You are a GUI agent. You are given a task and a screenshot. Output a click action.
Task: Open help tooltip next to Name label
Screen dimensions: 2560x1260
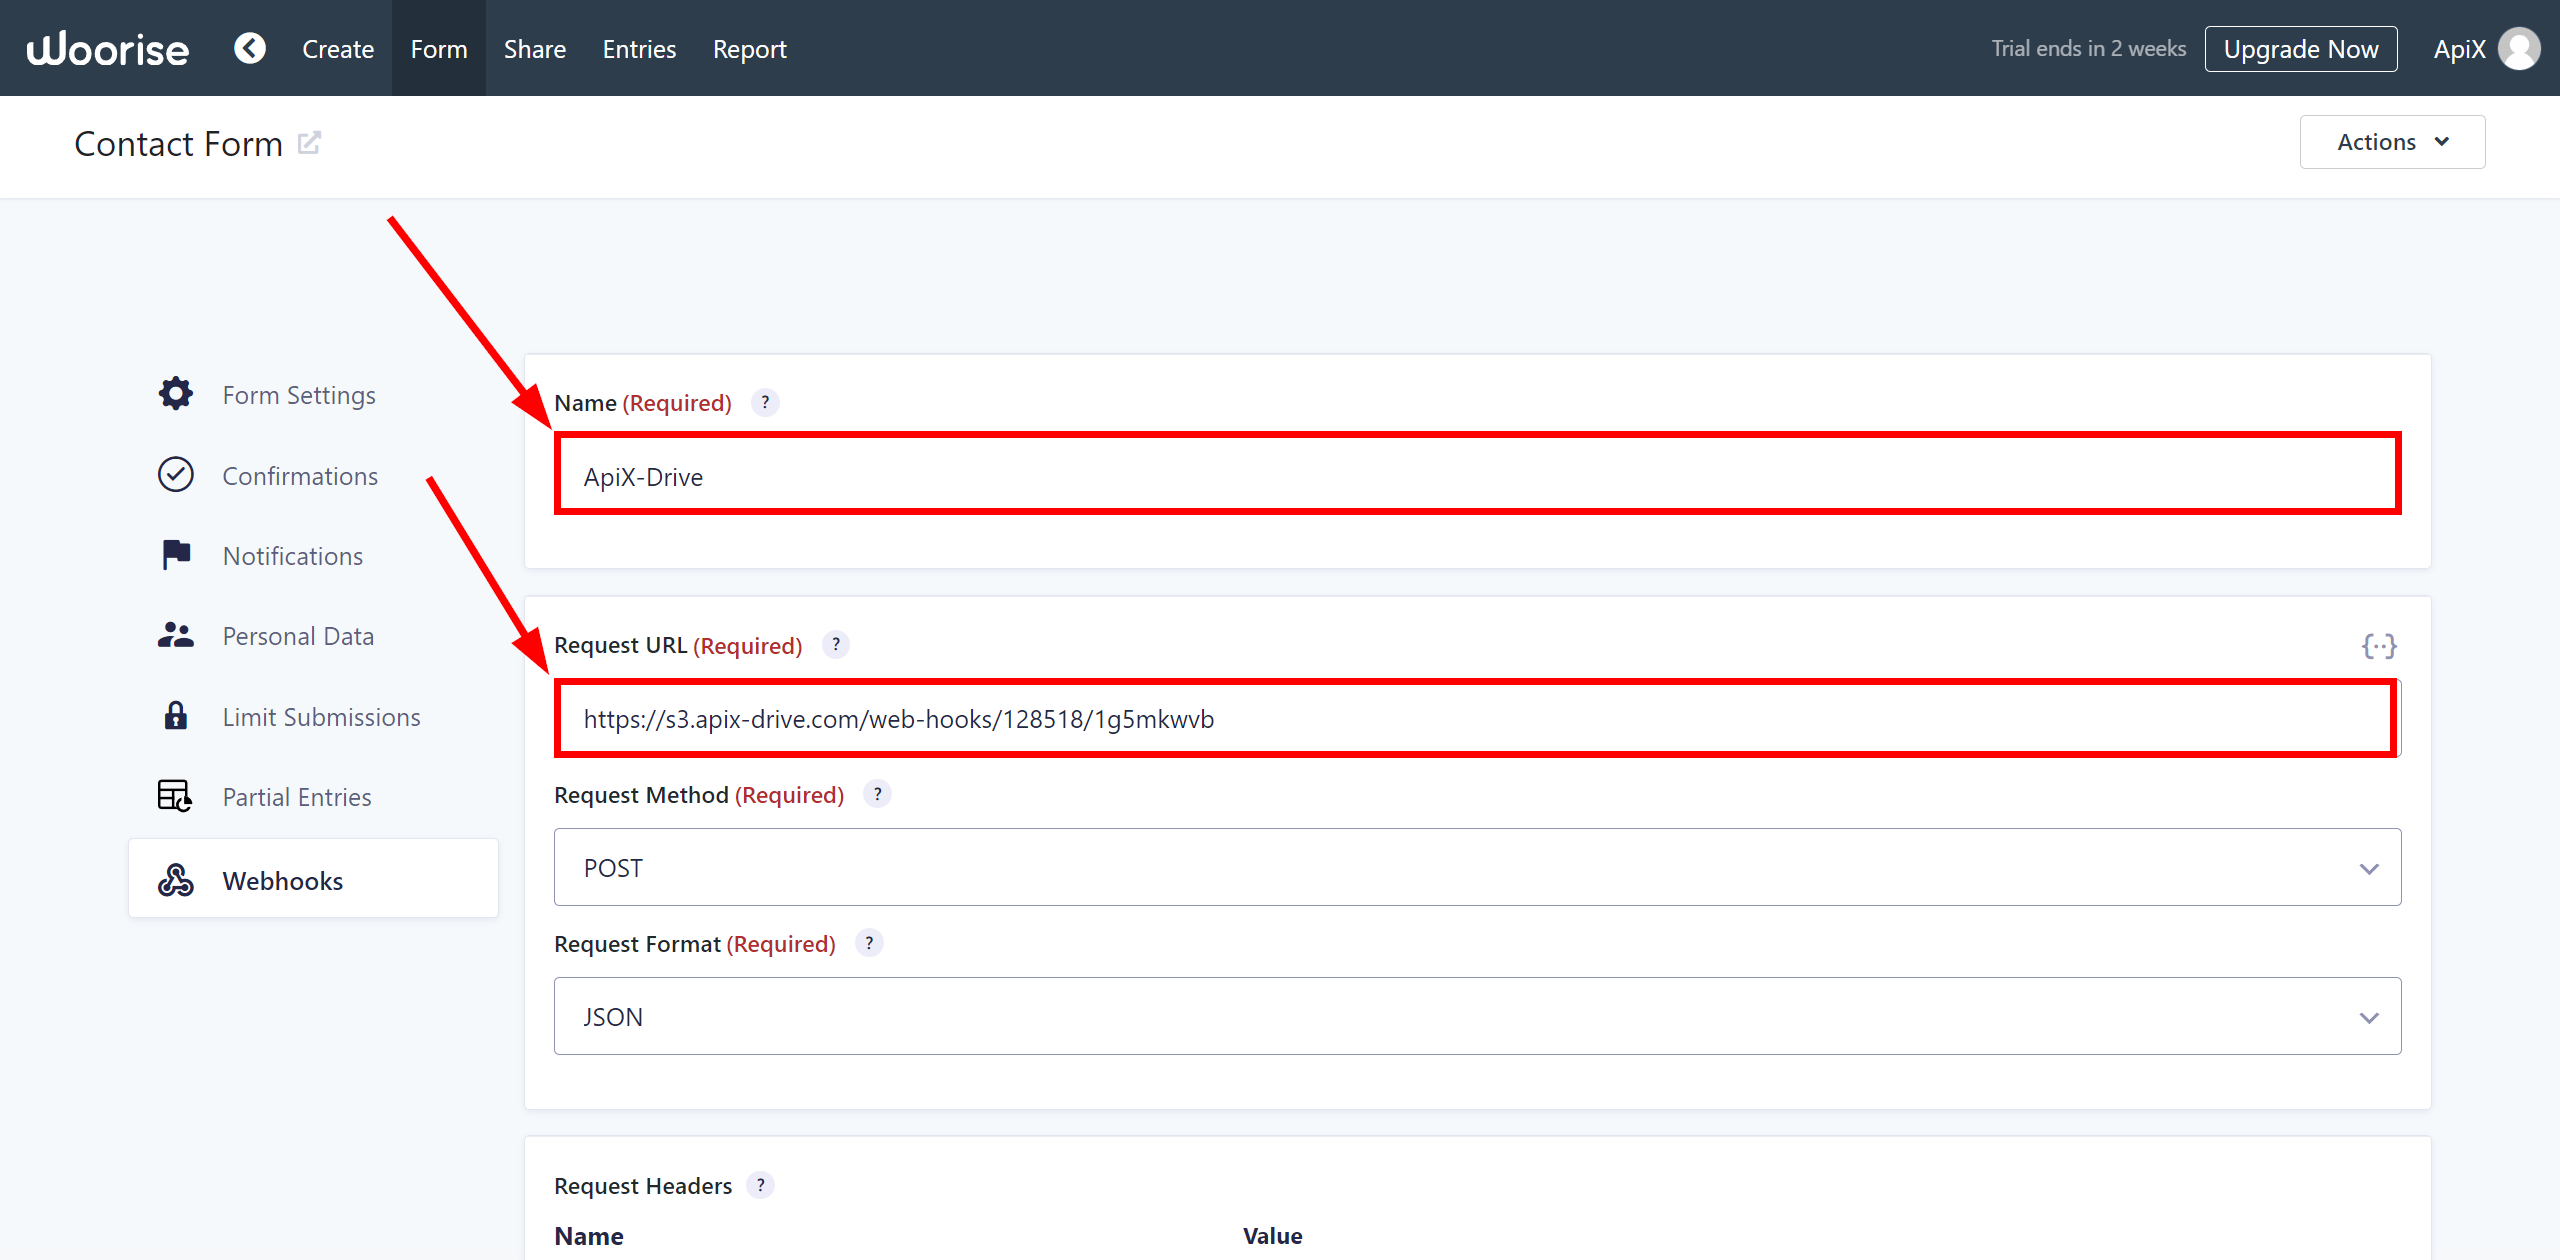(765, 402)
